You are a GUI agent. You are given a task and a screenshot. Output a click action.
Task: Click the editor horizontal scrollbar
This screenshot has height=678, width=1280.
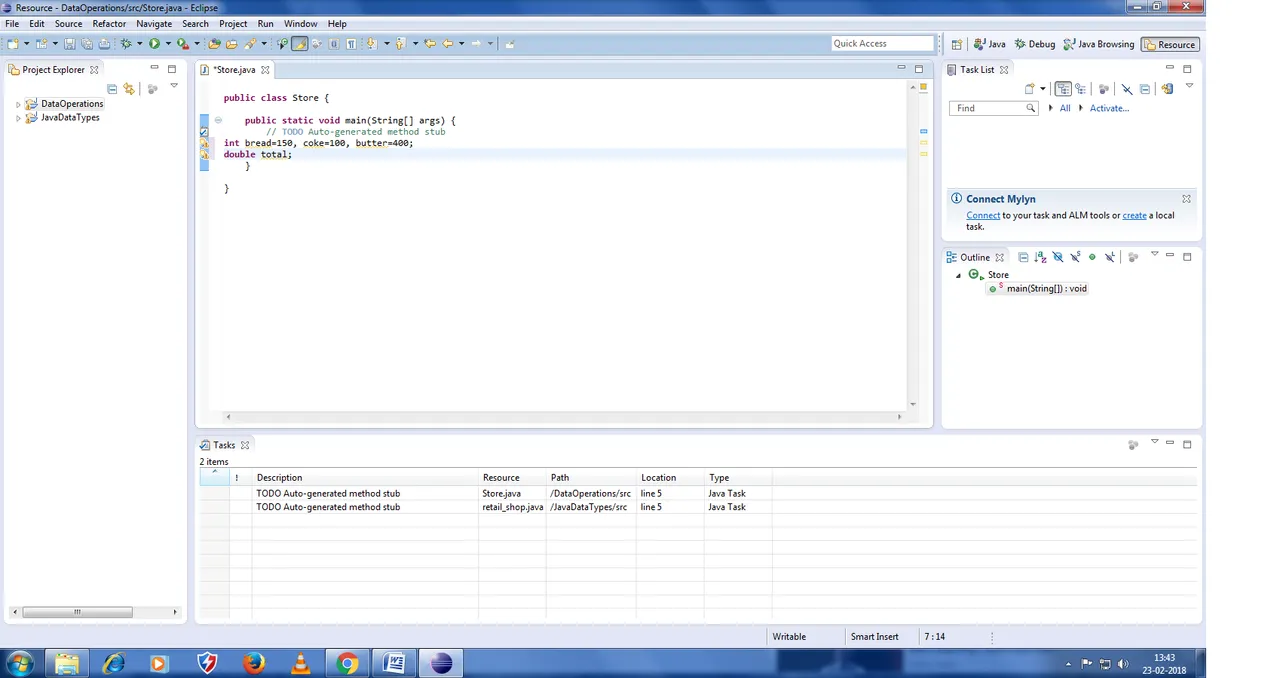click(563, 416)
